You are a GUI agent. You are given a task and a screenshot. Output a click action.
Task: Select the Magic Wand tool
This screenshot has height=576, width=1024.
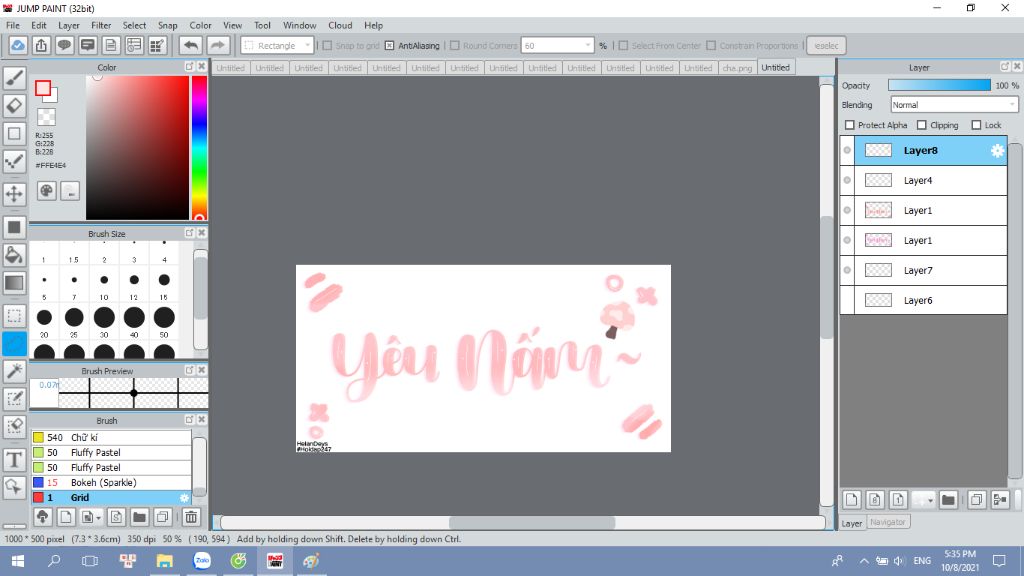coord(14,370)
